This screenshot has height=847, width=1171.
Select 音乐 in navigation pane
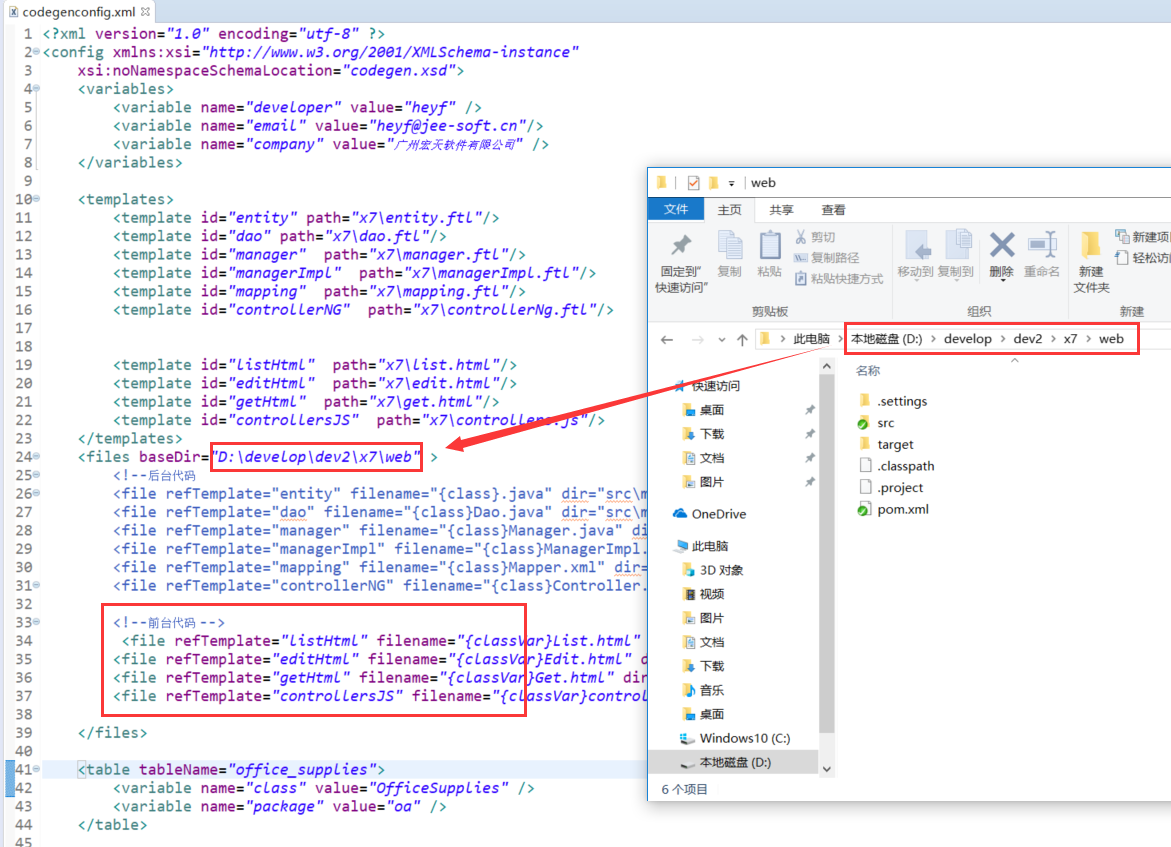[703, 690]
